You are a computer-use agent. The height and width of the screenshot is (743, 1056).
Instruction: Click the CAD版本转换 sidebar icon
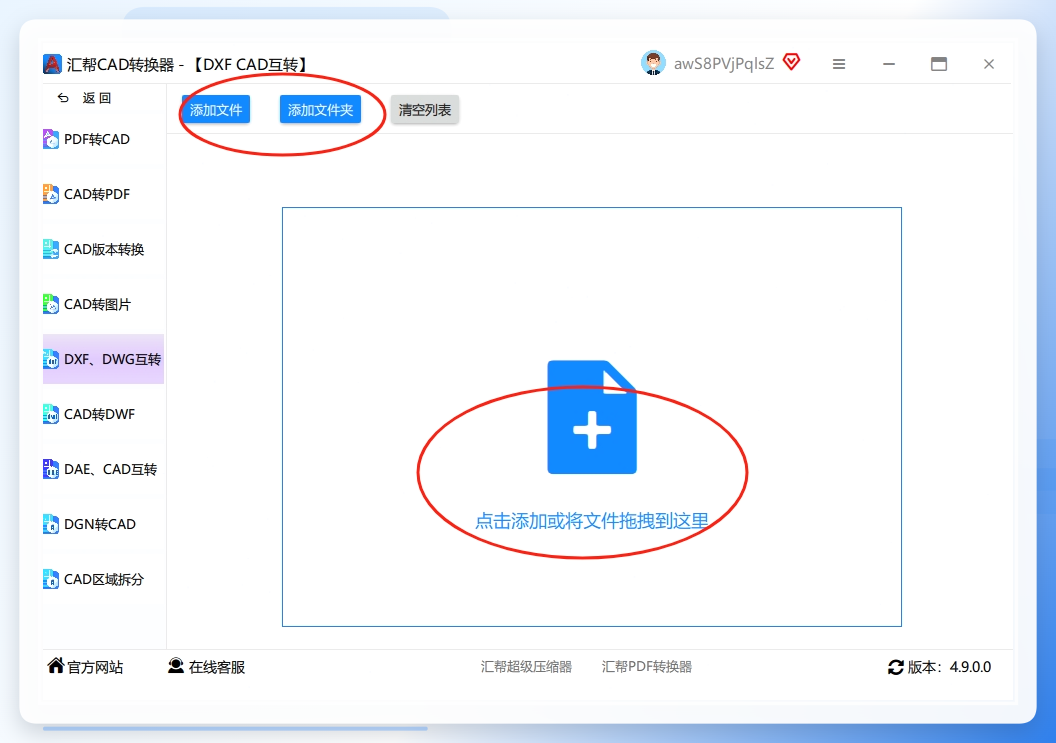tap(51, 249)
